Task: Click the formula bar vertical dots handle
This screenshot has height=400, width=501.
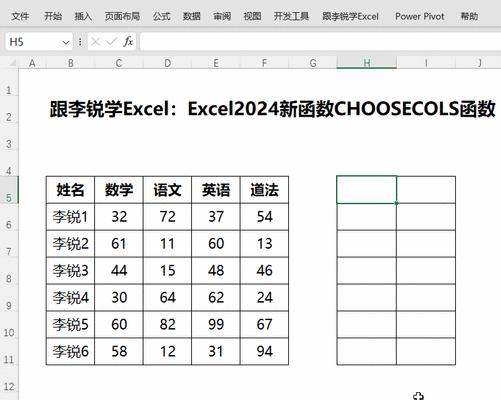Action: tap(80, 42)
